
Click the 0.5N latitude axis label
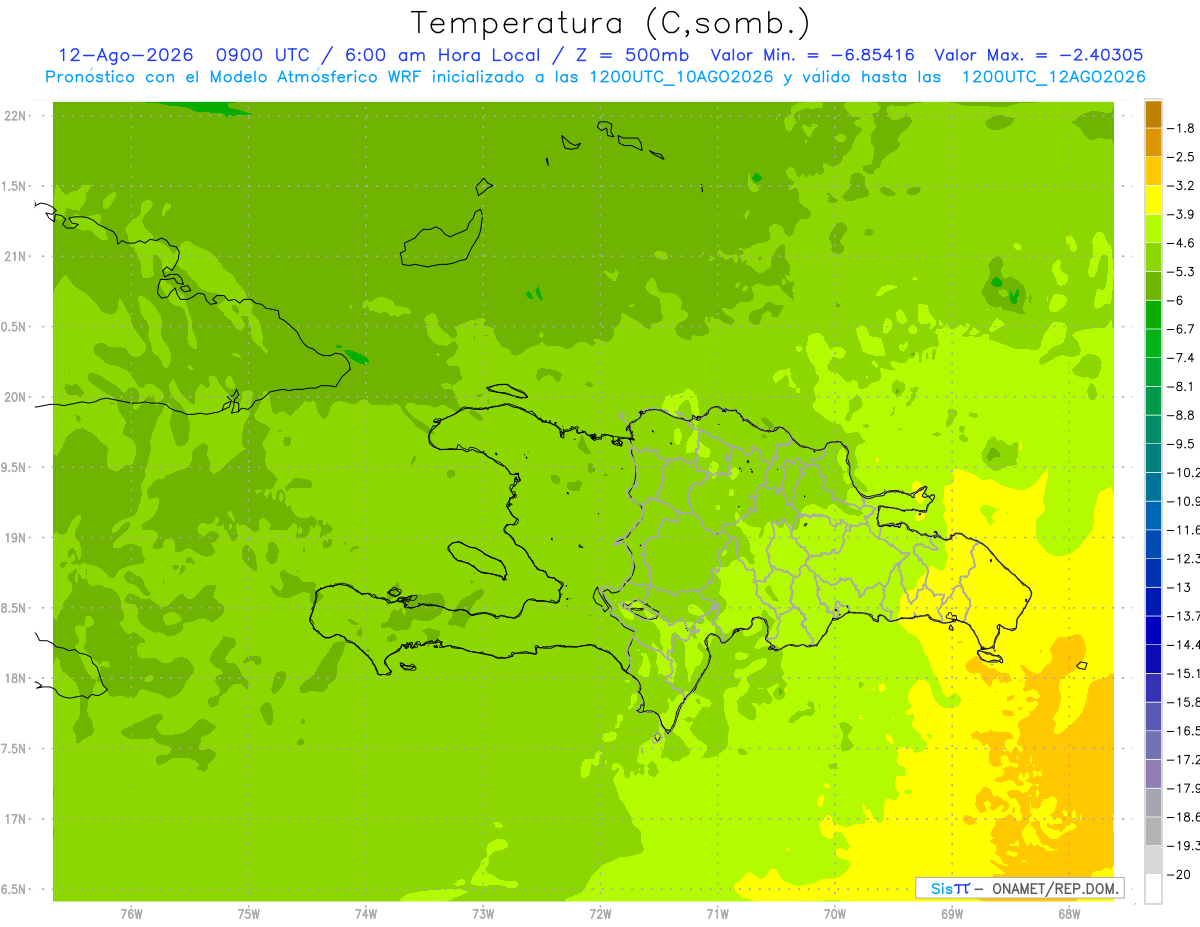[15, 327]
